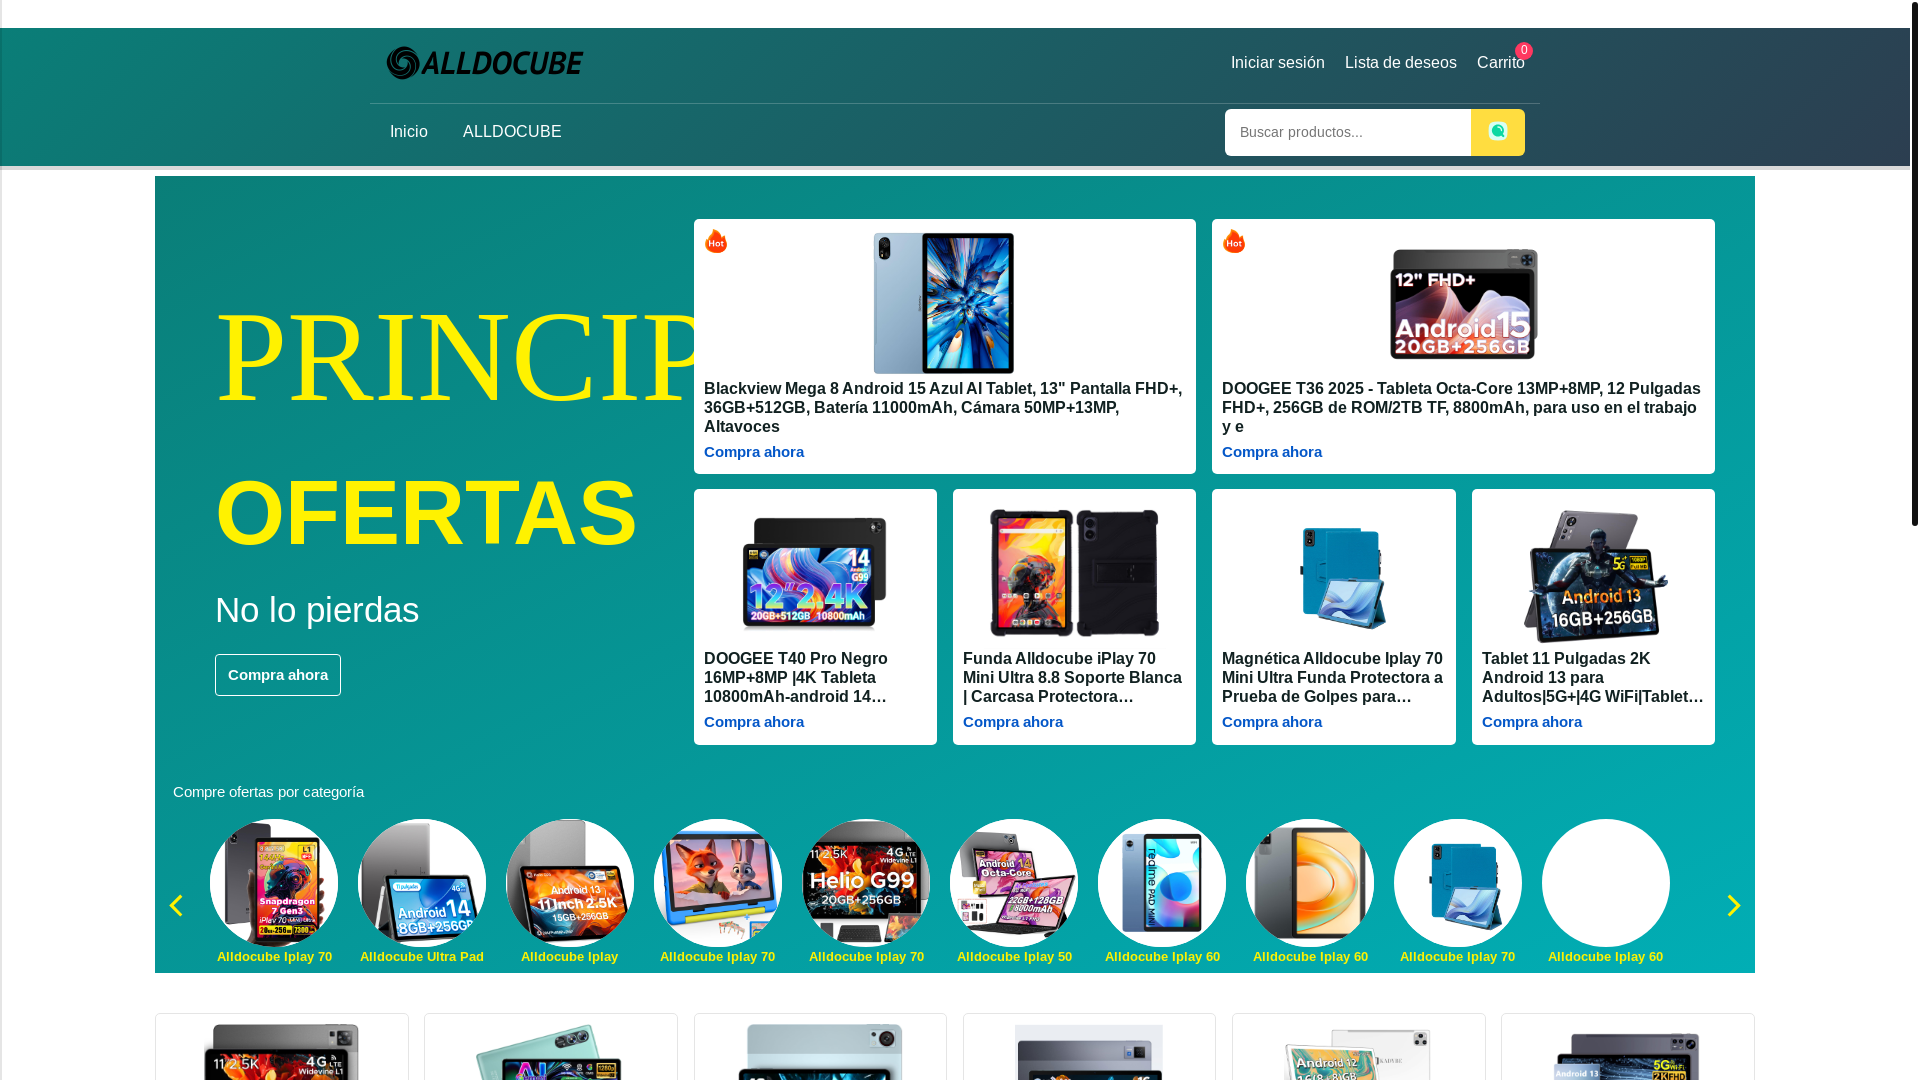Open the ALLDOCUBE menu item
The width and height of the screenshot is (1920, 1080).
512,132
